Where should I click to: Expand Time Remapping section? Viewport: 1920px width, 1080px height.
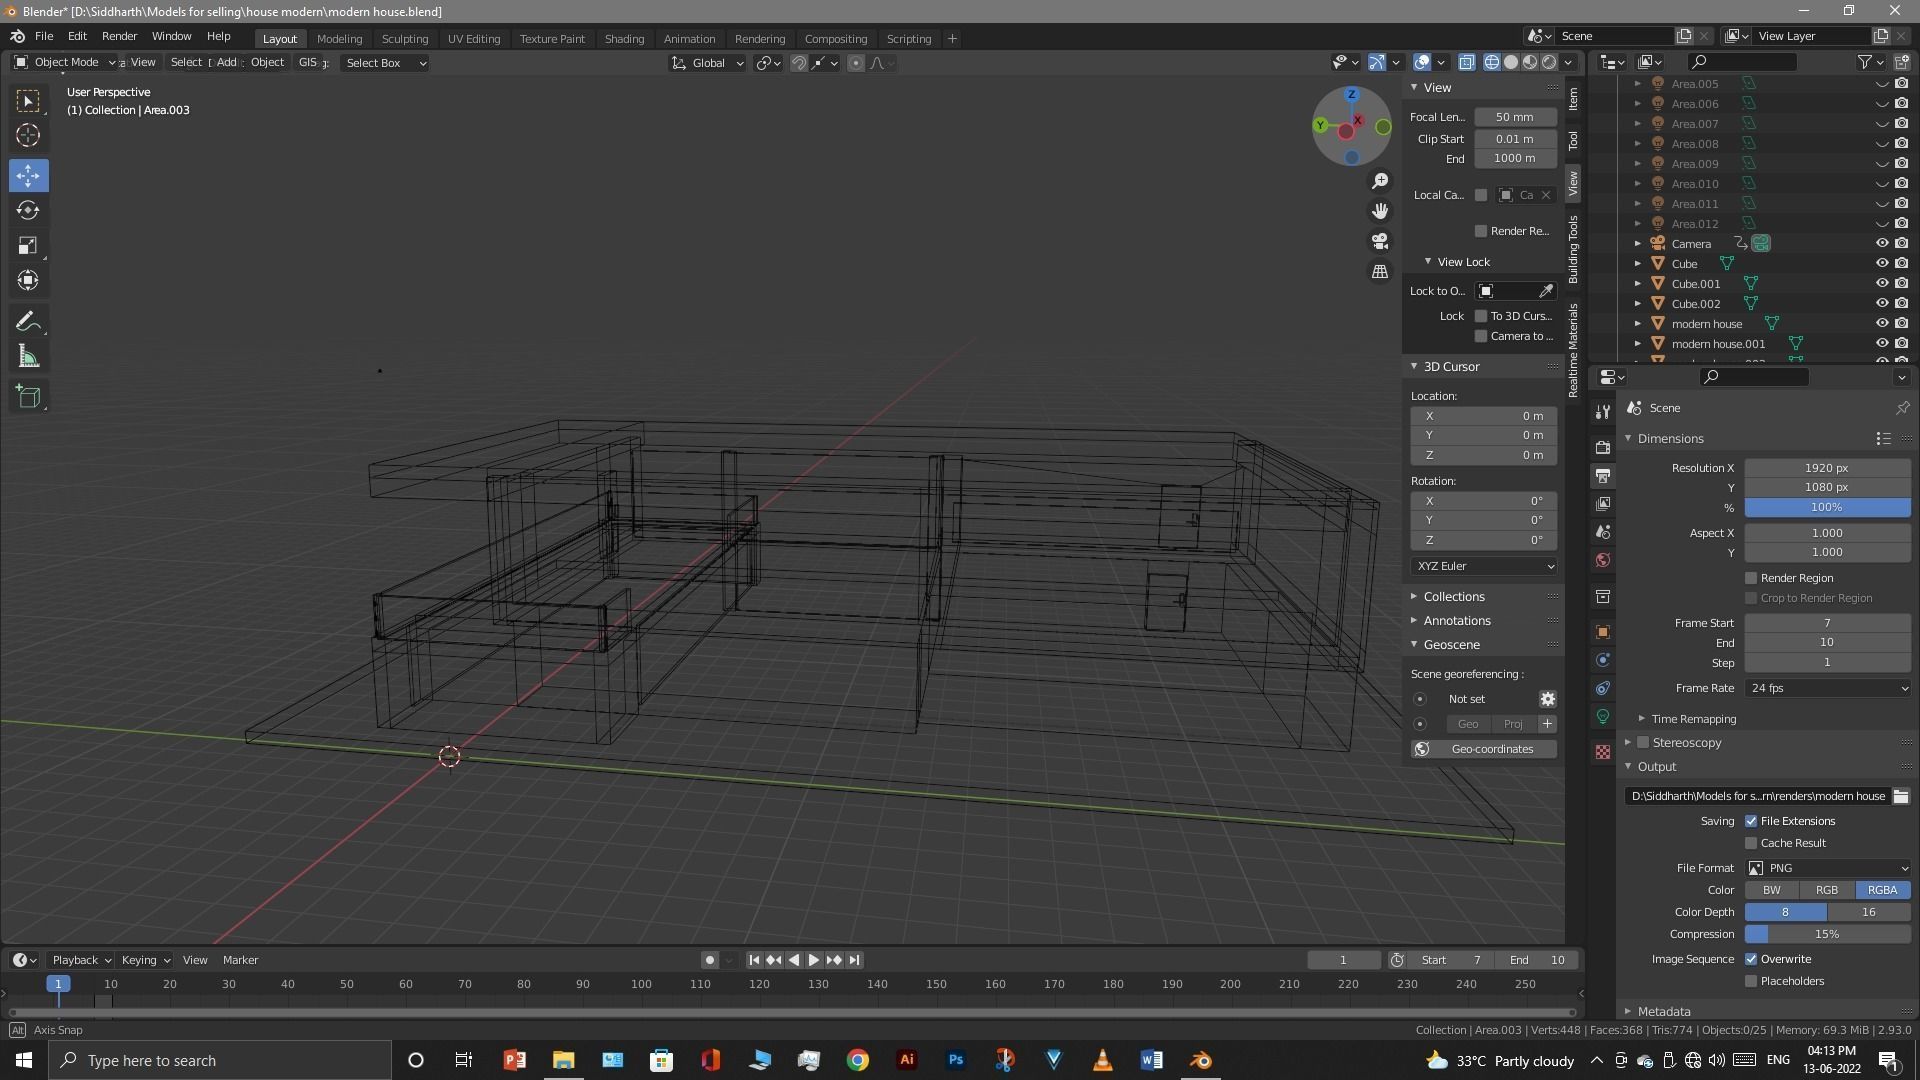(x=1693, y=719)
